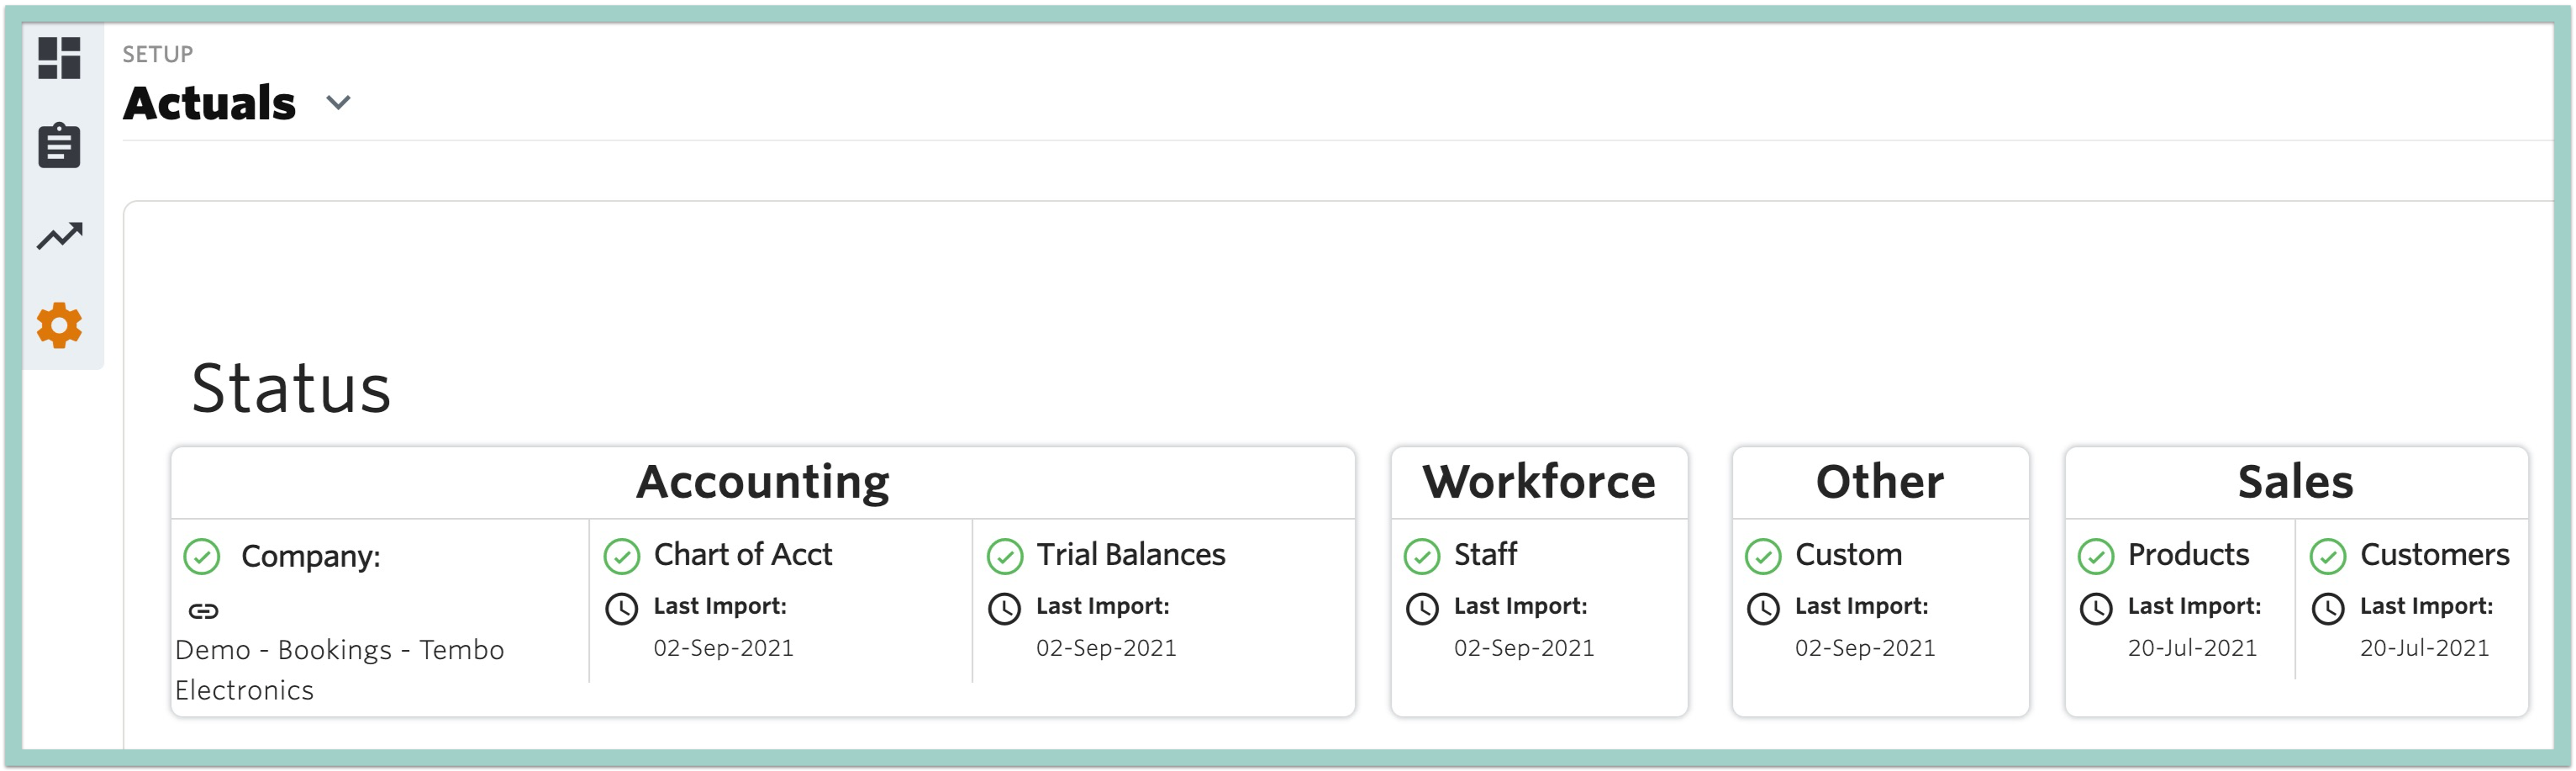The image size is (2576, 771).
Task: Click the clock icon under Custom
Action: click(x=1763, y=609)
